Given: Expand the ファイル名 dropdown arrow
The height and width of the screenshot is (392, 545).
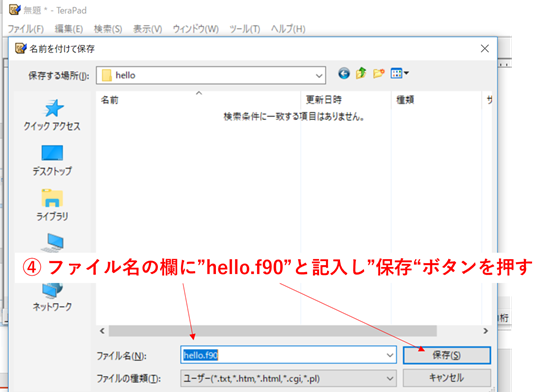Looking at the screenshot, I should (390, 355).
